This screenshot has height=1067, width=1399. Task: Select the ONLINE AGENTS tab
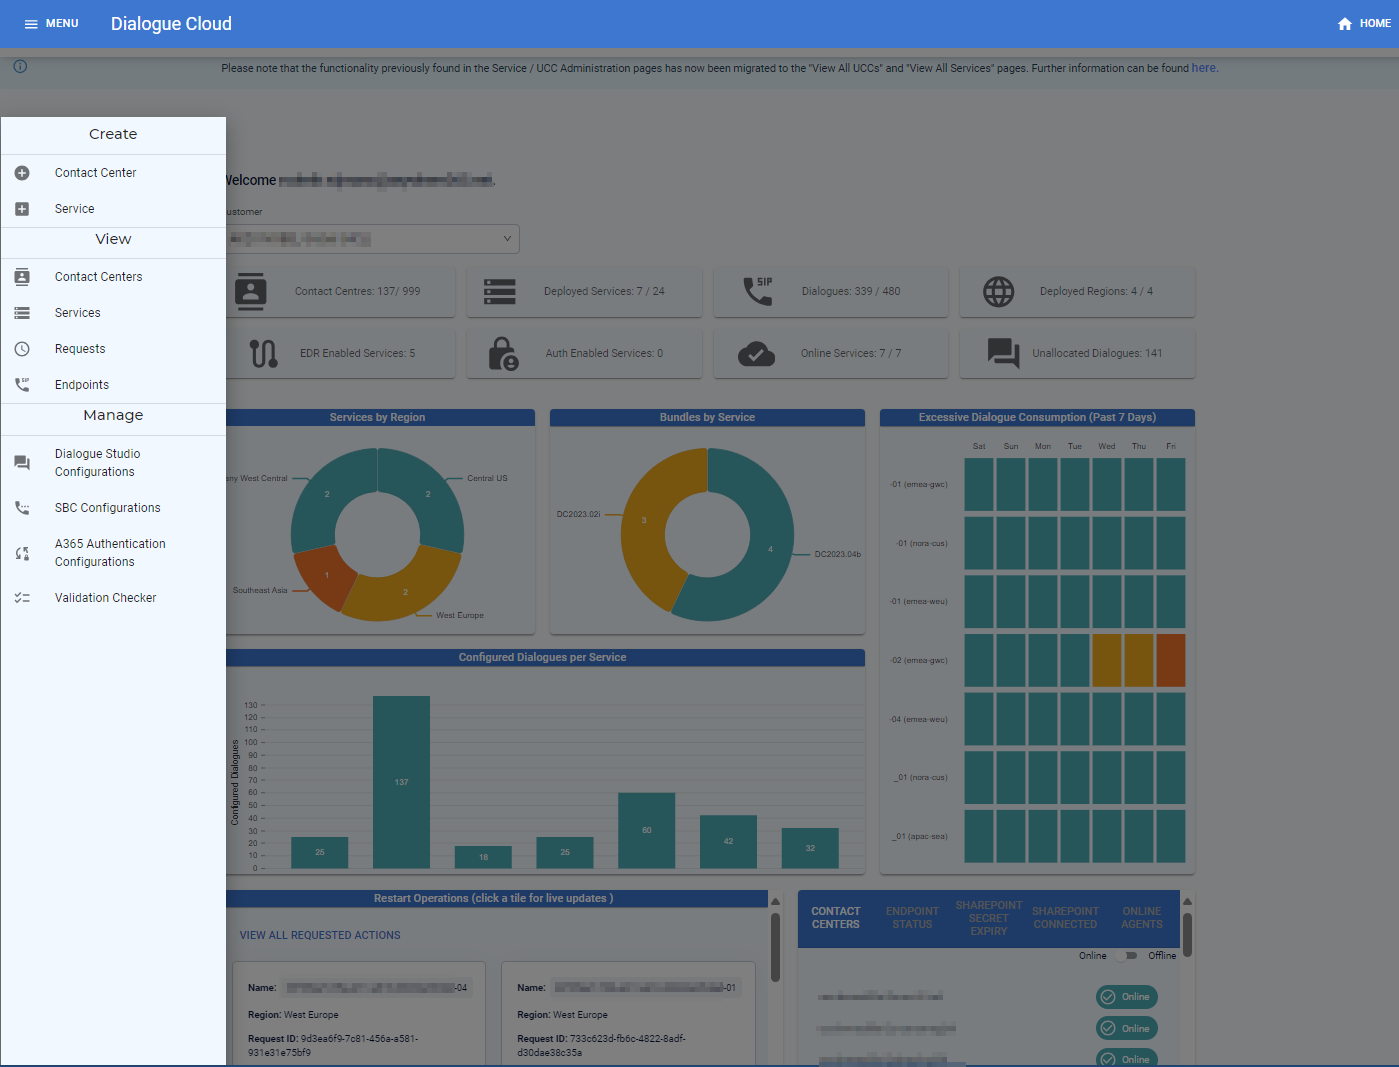pyautogui.click(x=1142, y=918)
